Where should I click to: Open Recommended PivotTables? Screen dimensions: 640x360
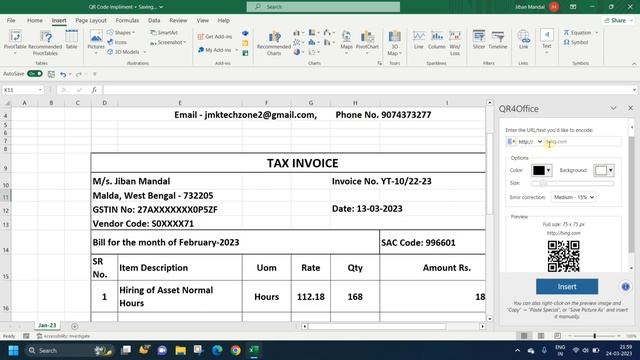[x=45, y=42]
